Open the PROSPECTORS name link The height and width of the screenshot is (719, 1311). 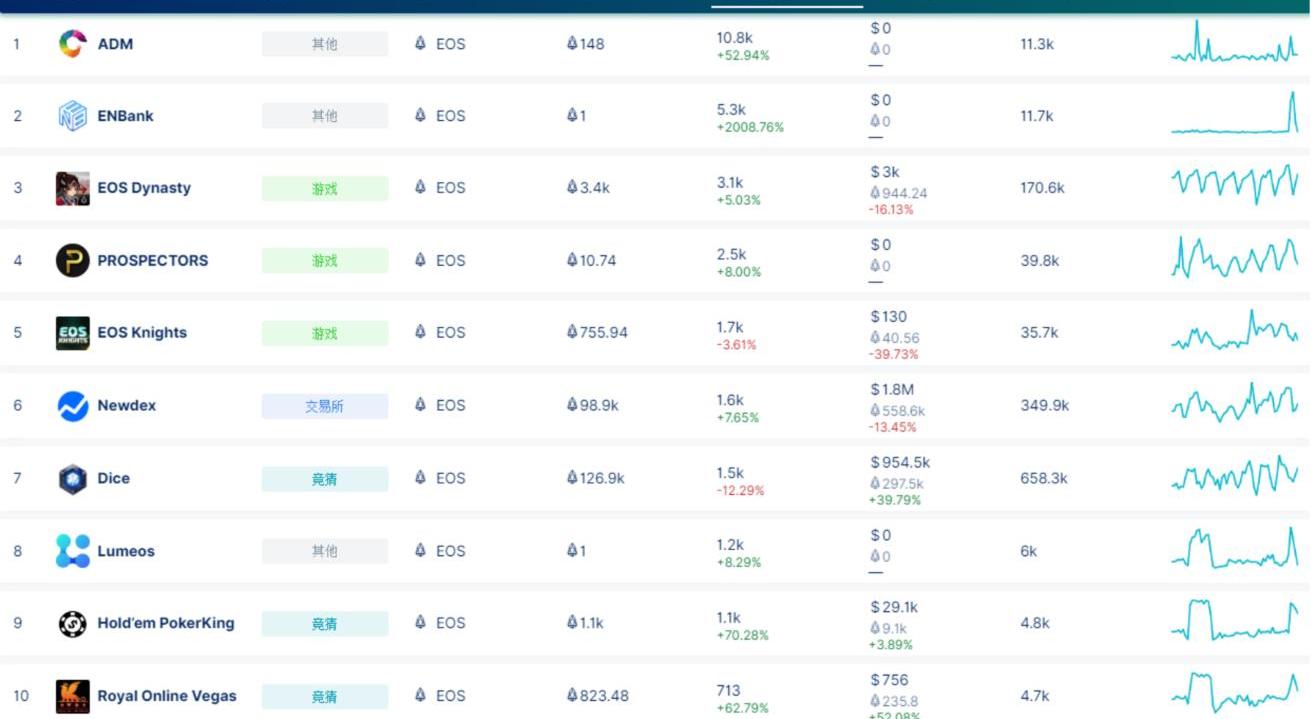(153, 260)
